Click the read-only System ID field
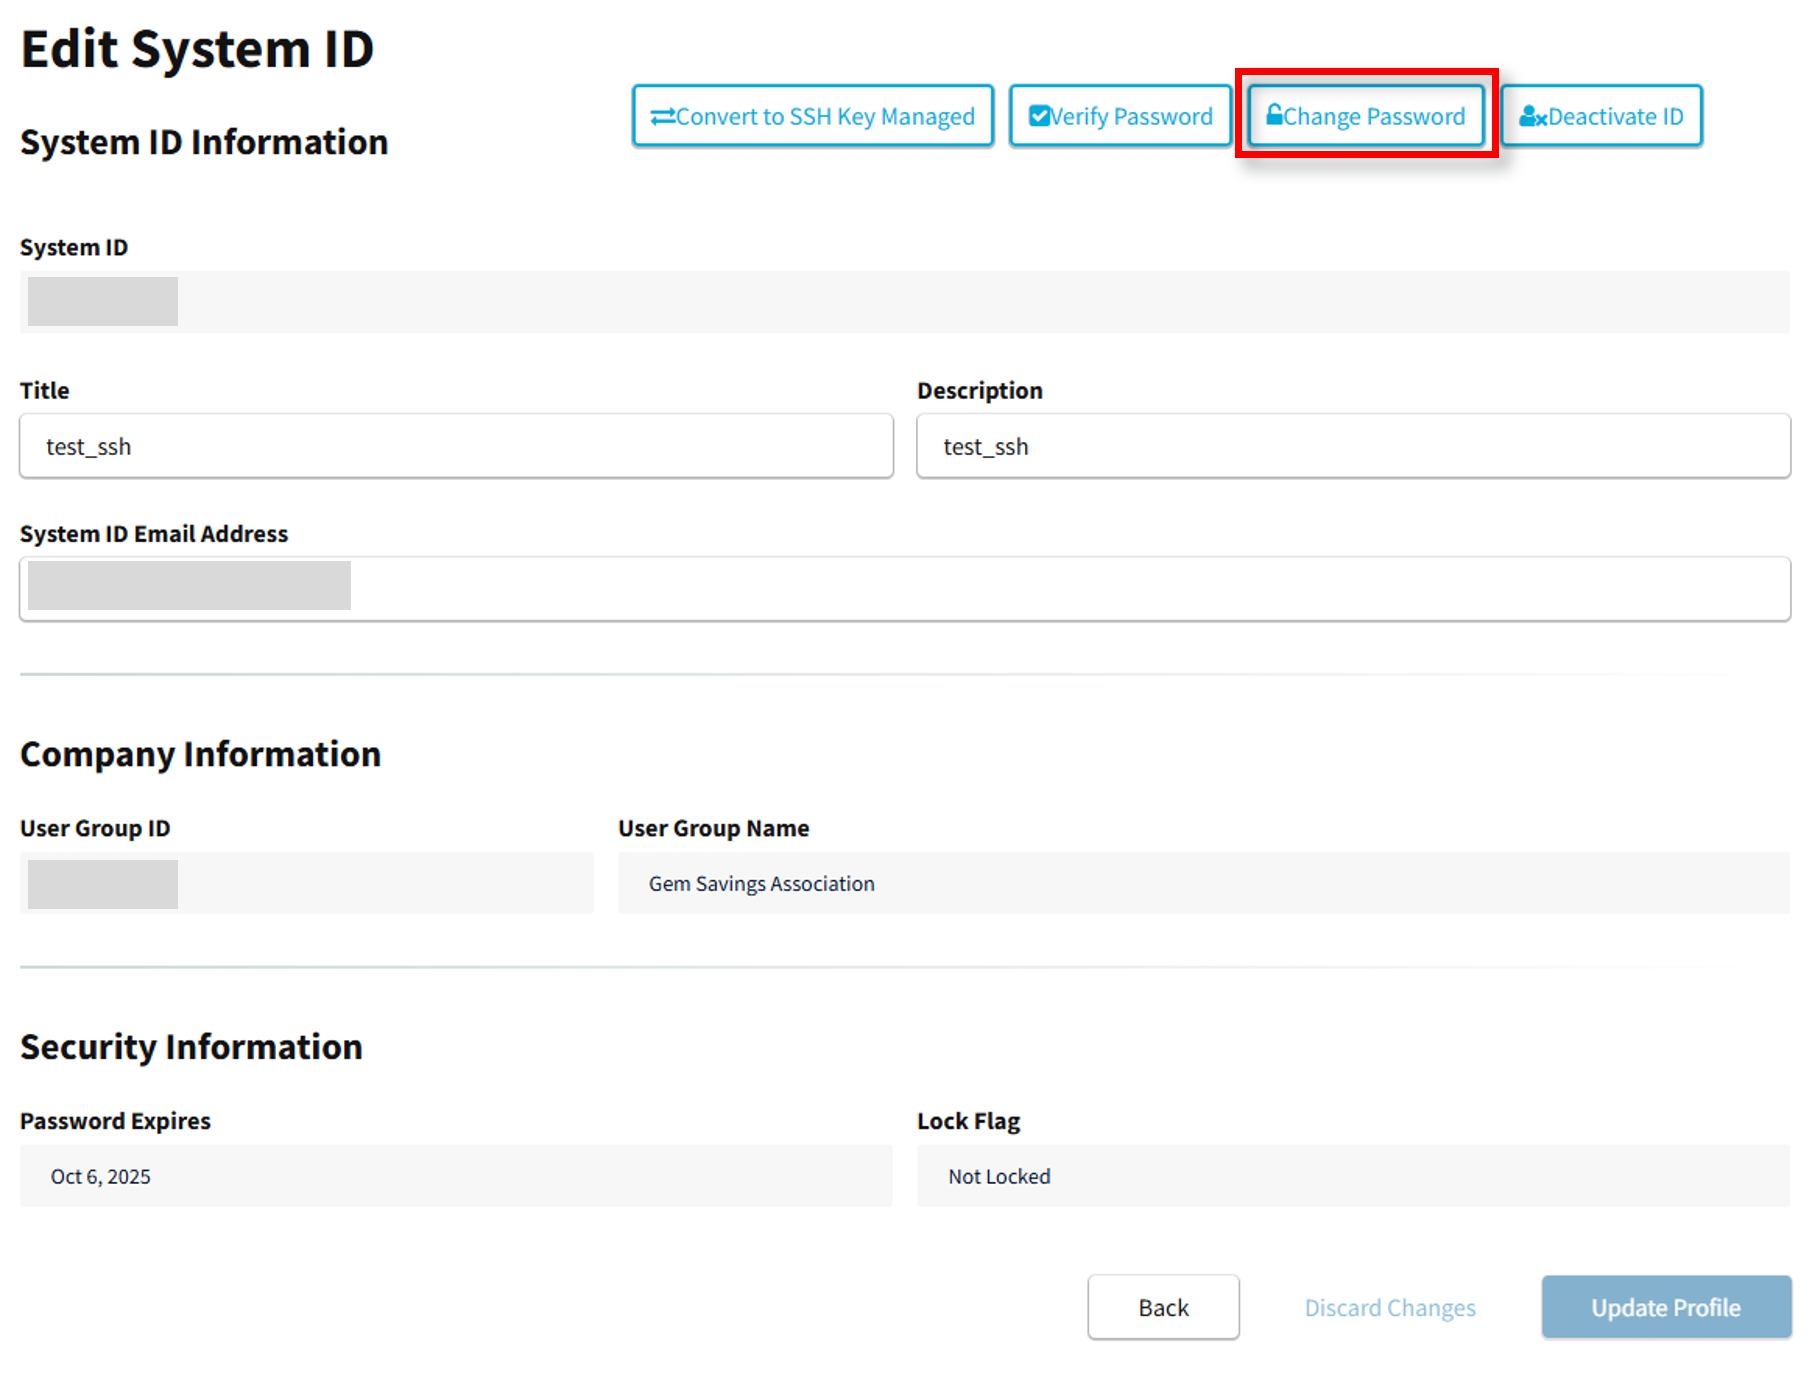 coord(904,302)
